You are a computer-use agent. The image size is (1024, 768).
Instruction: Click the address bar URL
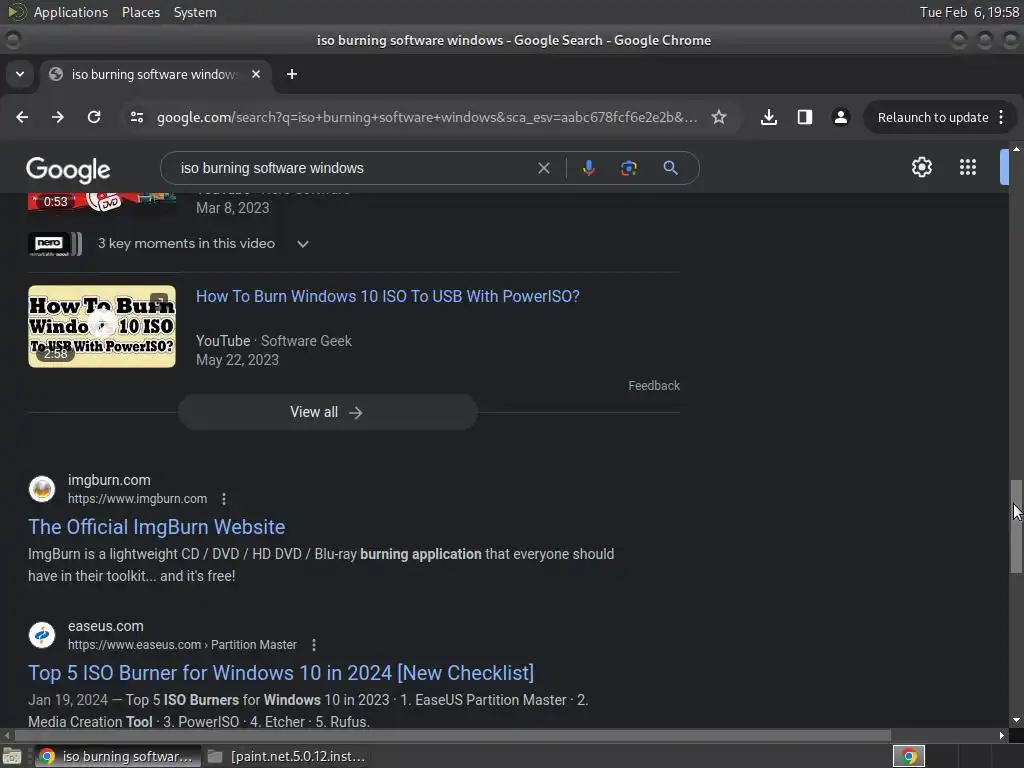[x=427, y=118]
